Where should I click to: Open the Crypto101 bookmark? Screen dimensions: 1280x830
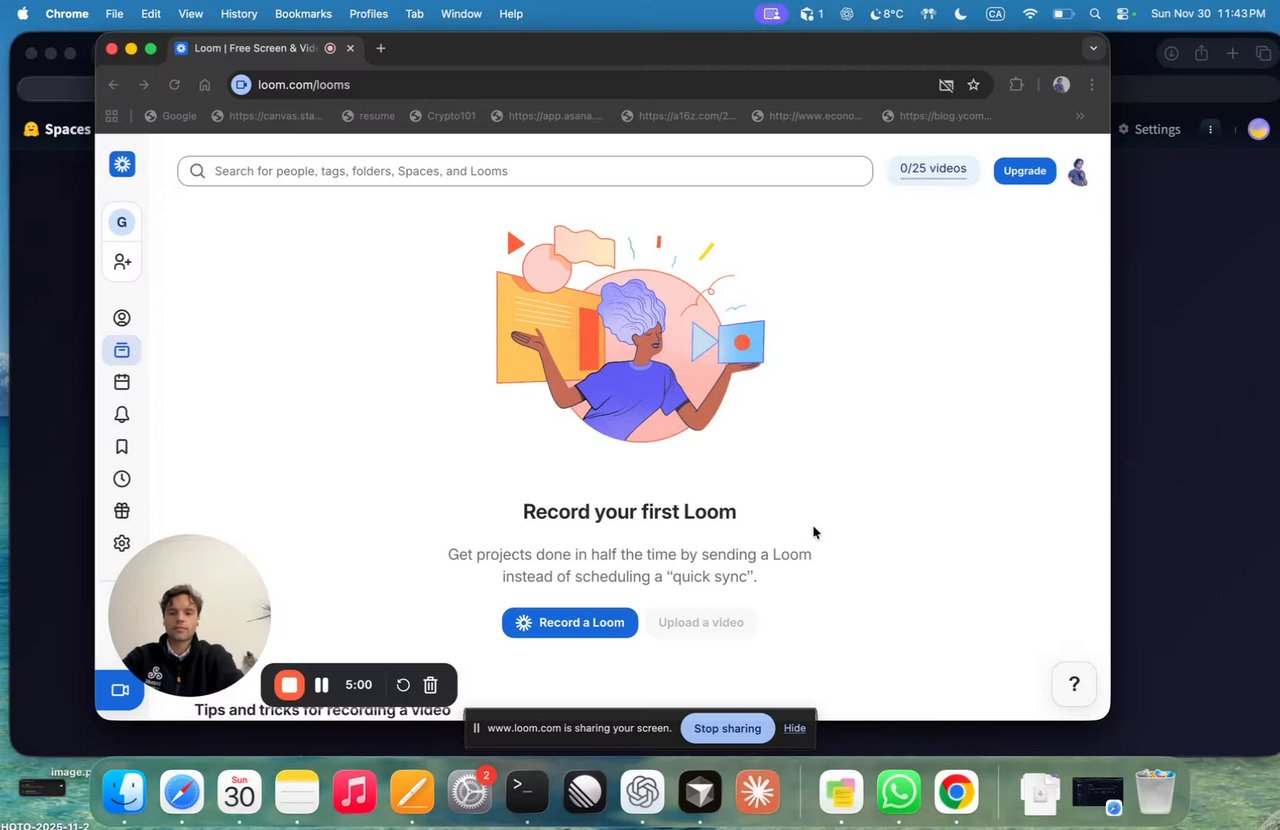point(441,116)
